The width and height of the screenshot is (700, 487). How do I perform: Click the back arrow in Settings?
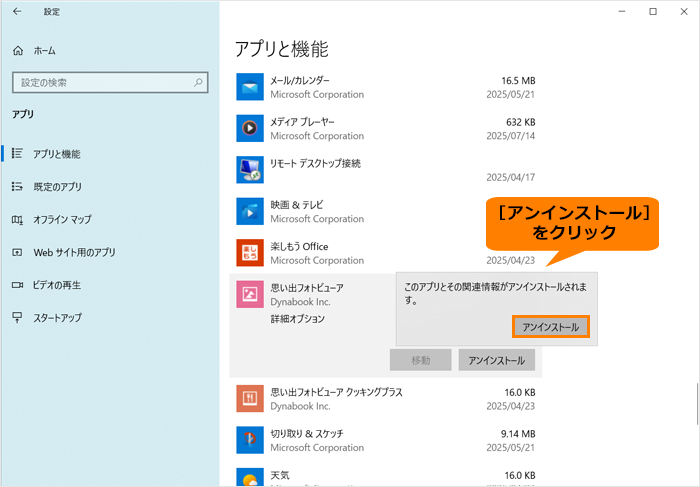click(x=17, y=12)
